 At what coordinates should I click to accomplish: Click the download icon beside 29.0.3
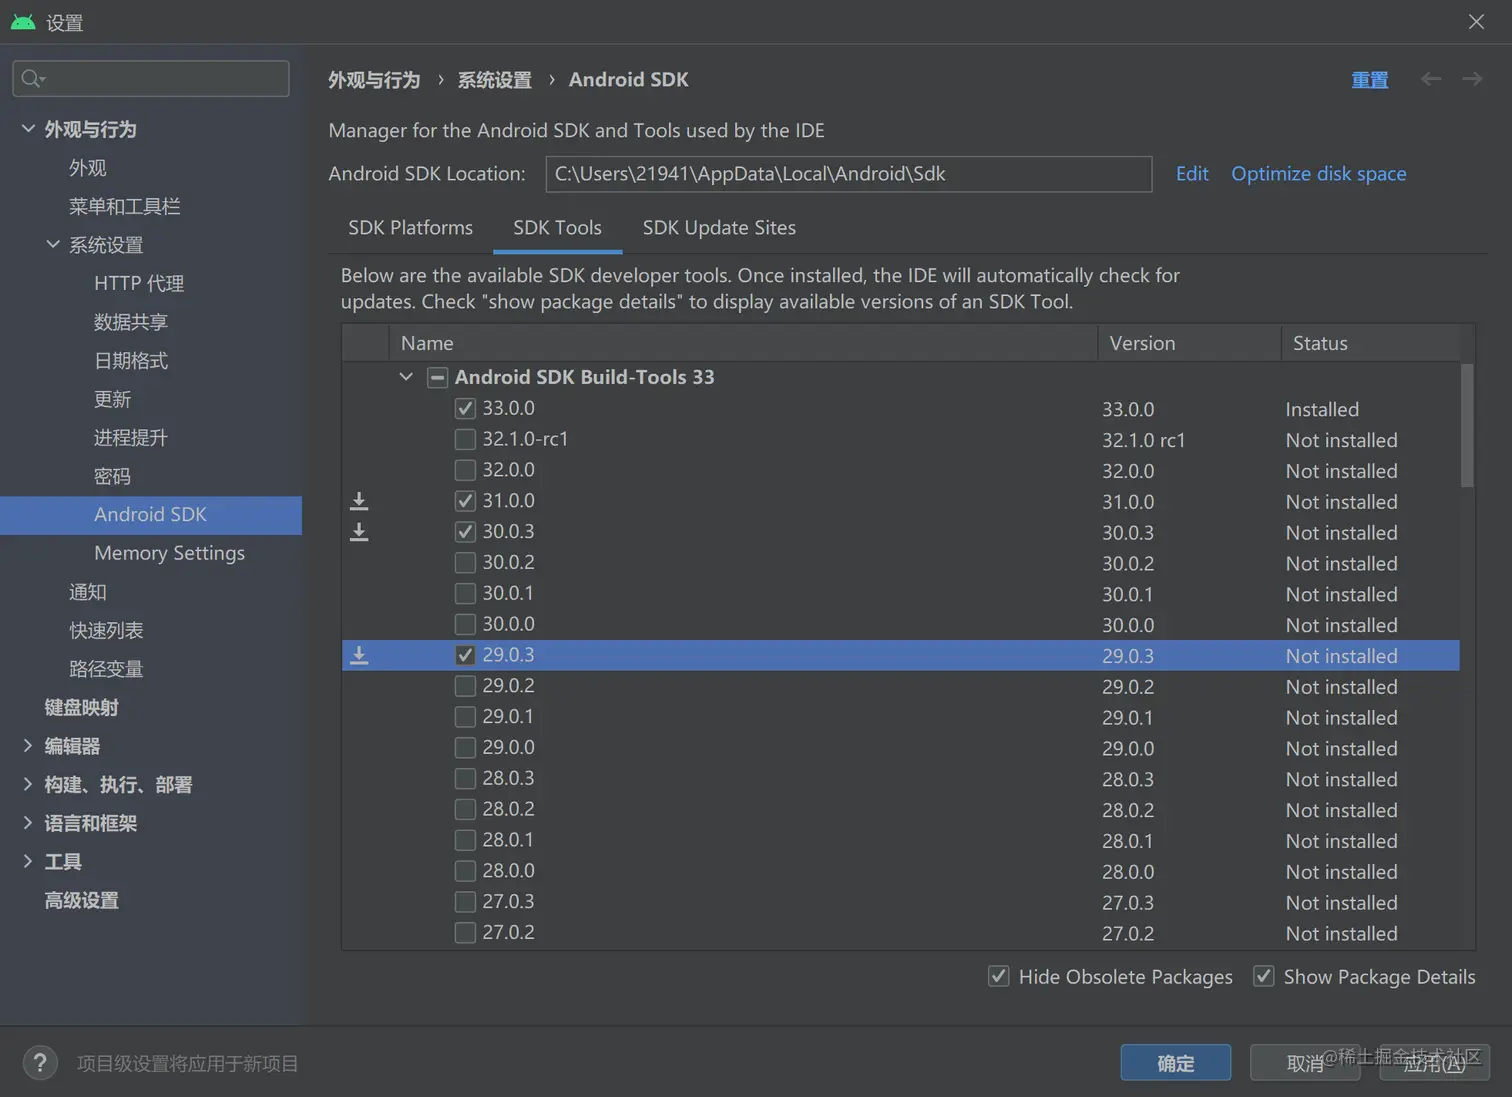click(359, 656)
